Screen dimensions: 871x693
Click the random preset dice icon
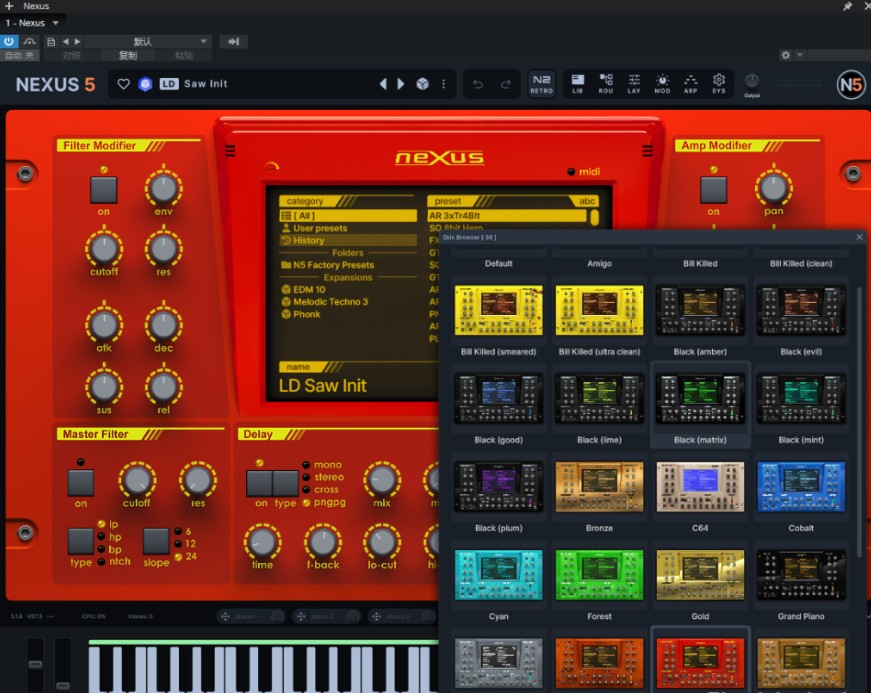(422, 84)
